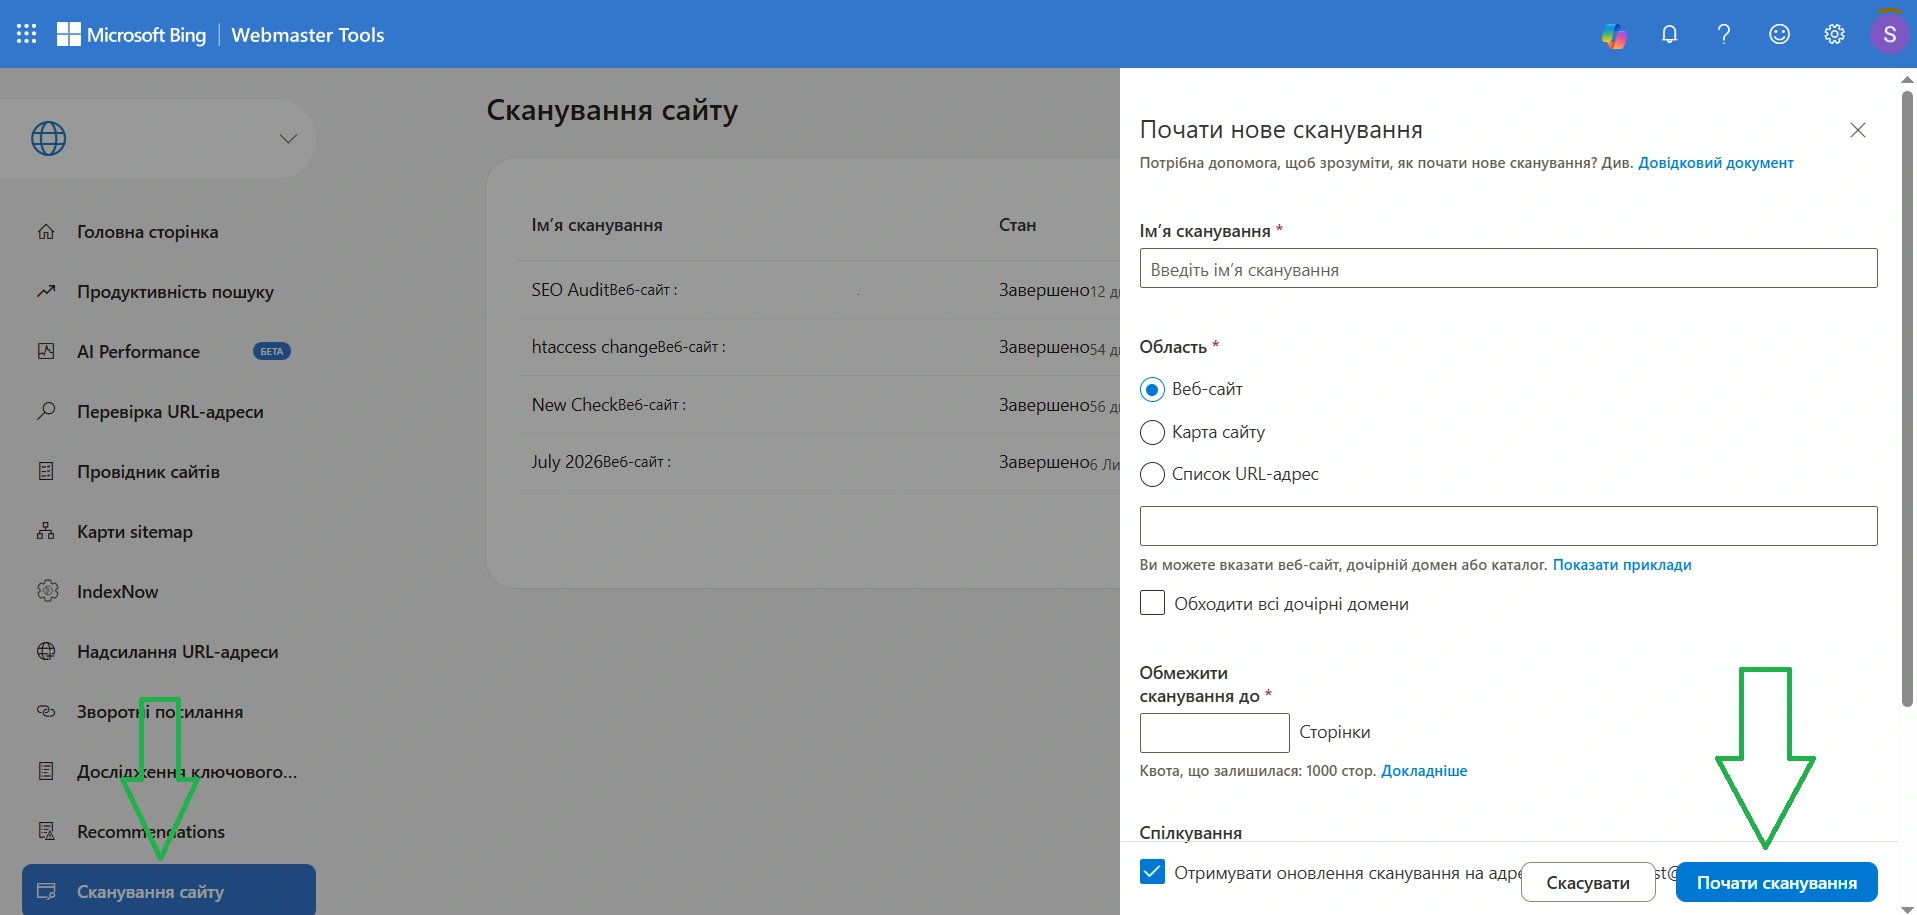Expand the site selector dropdown chevron
Image resolution: width=1917 pixels, height=915 pixels.
(288, 139)
